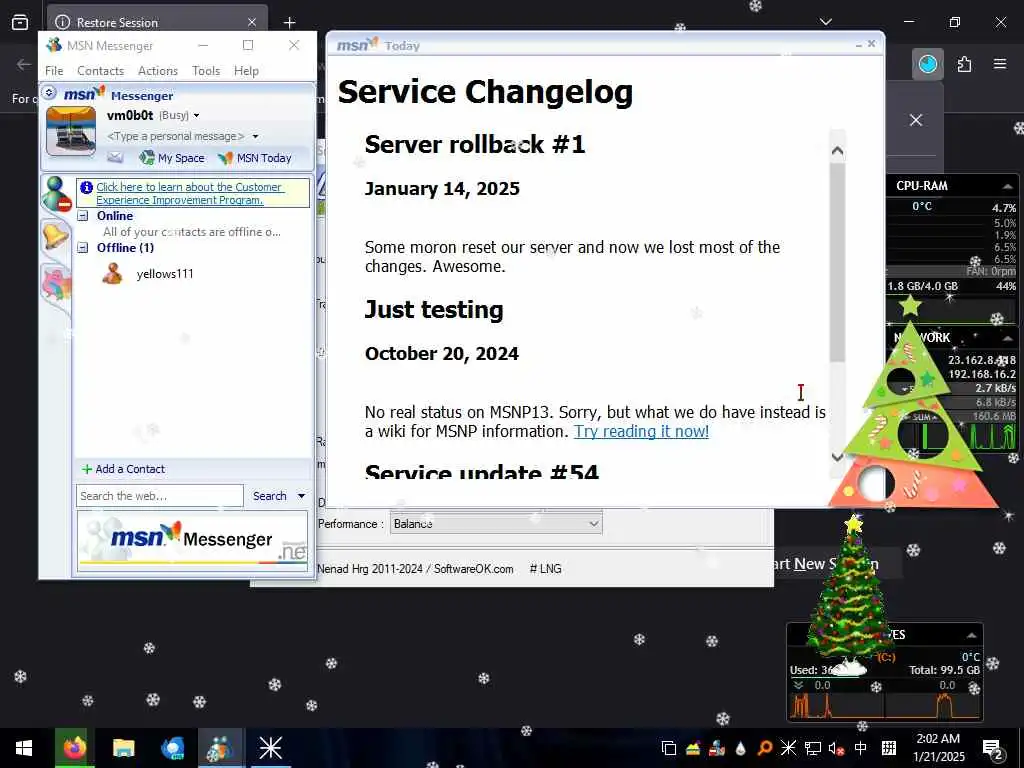Select the contacts tab with the buddy icon
Image resolution: width=1024 pixels, height=768 pixels.
[x=56, y=194]
